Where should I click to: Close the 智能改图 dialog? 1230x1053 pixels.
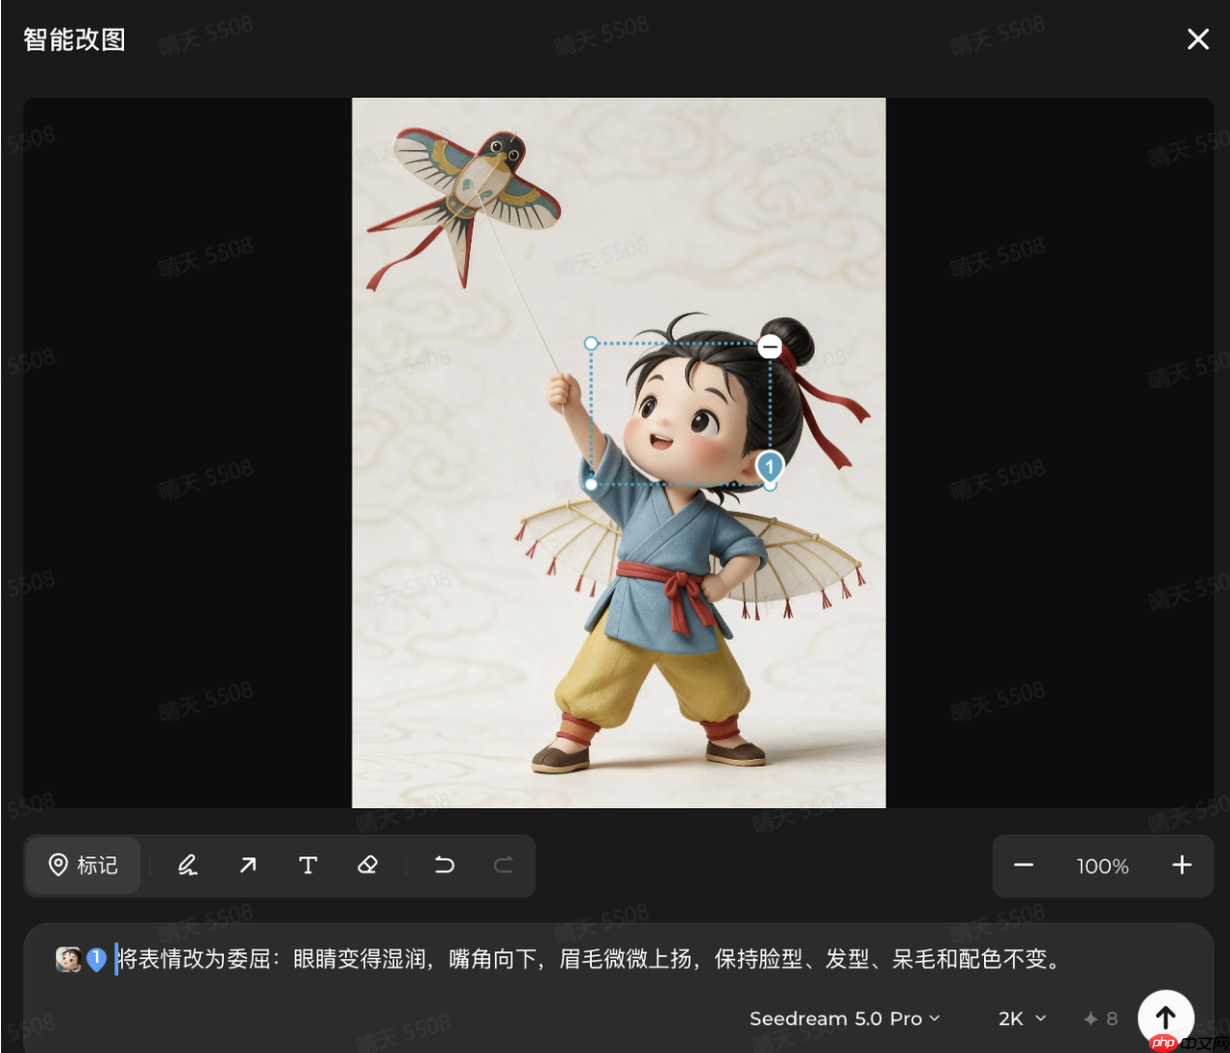pyautogui.click(x=1197, y=39)
